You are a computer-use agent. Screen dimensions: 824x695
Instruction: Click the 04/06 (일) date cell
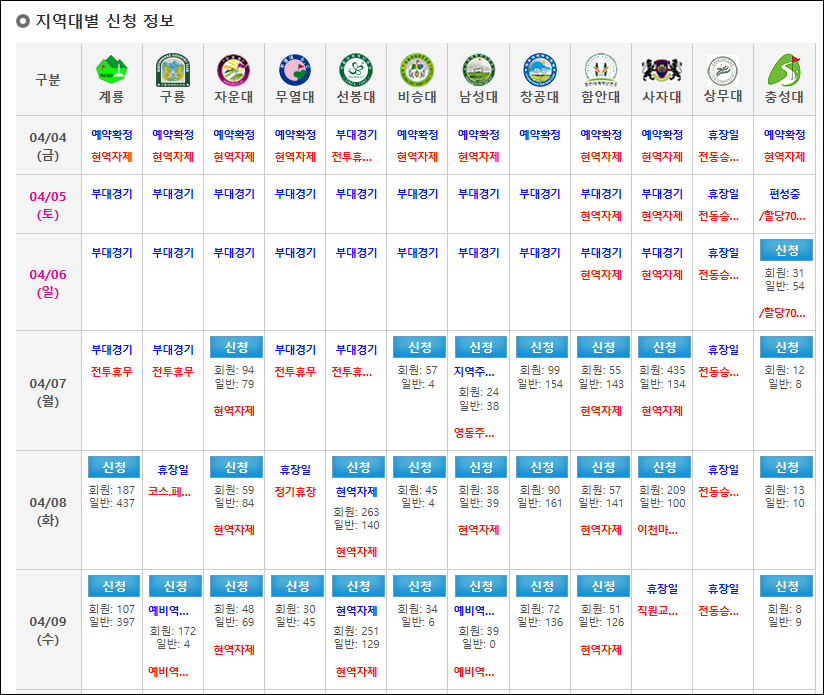tap(48, 283)
